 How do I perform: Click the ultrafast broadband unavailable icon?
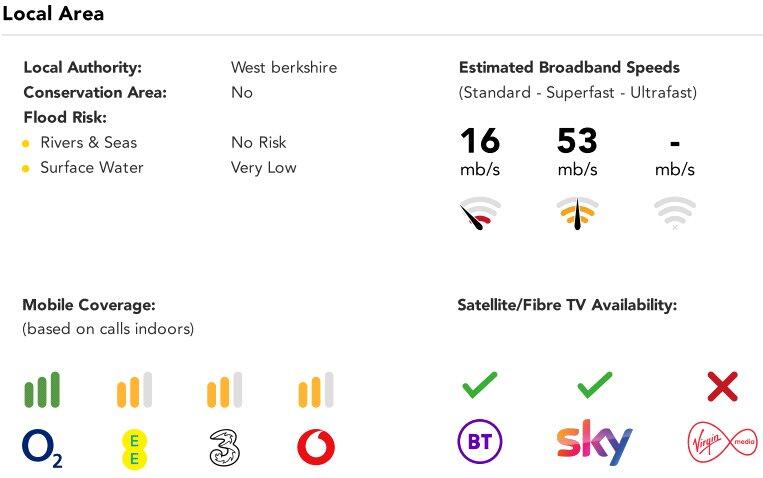click(675, 213)
